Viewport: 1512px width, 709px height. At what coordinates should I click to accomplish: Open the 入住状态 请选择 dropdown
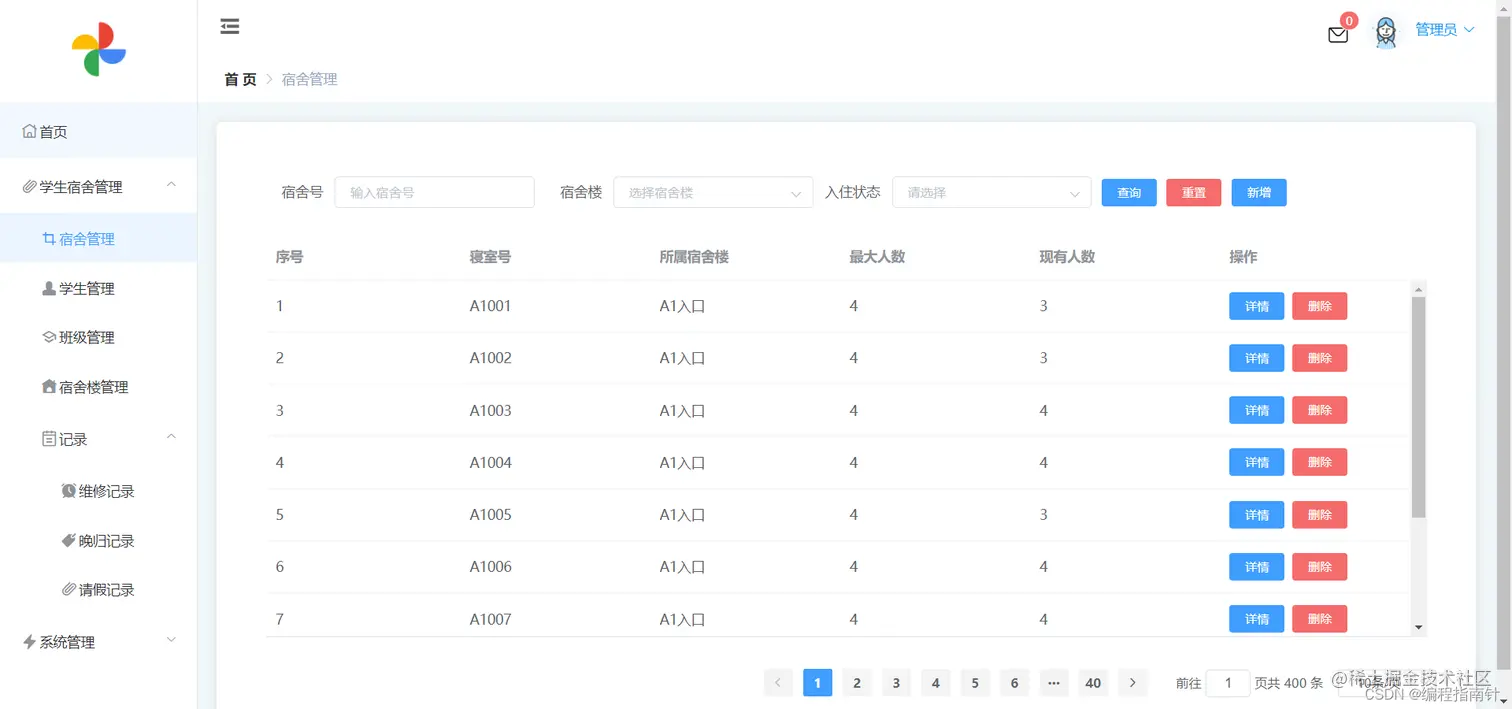click(x=992, y=192)
